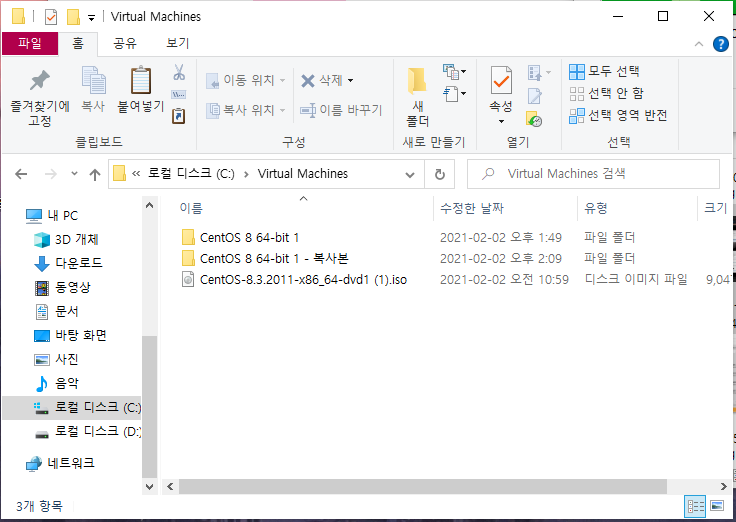Sort by 이름 column header
The image size is (736, 522).
(191, 208)
